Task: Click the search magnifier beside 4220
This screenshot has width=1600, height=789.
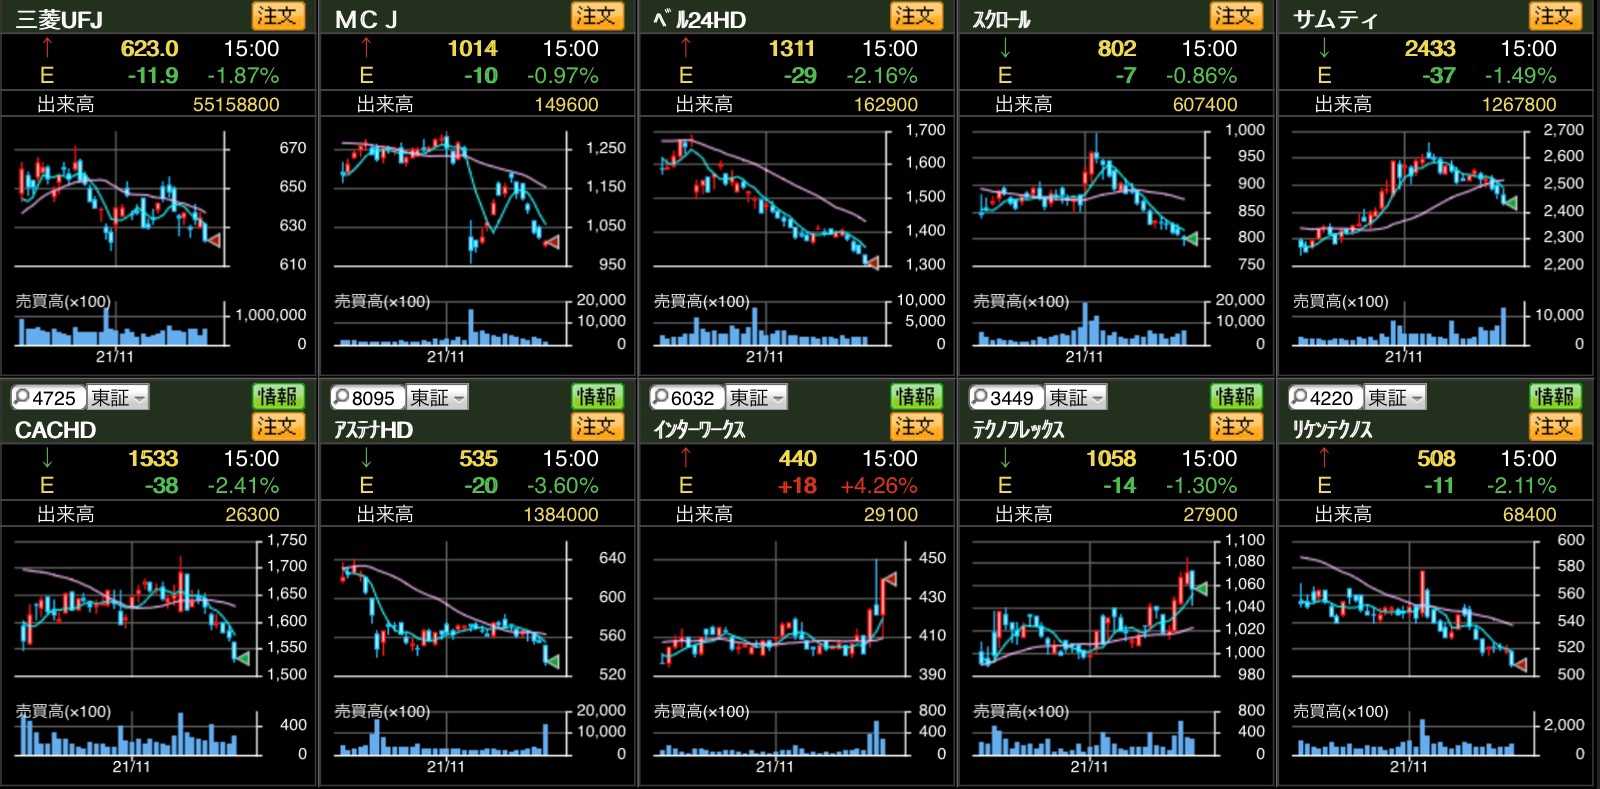Action: pyautogui.click(x=1299, y=397)
